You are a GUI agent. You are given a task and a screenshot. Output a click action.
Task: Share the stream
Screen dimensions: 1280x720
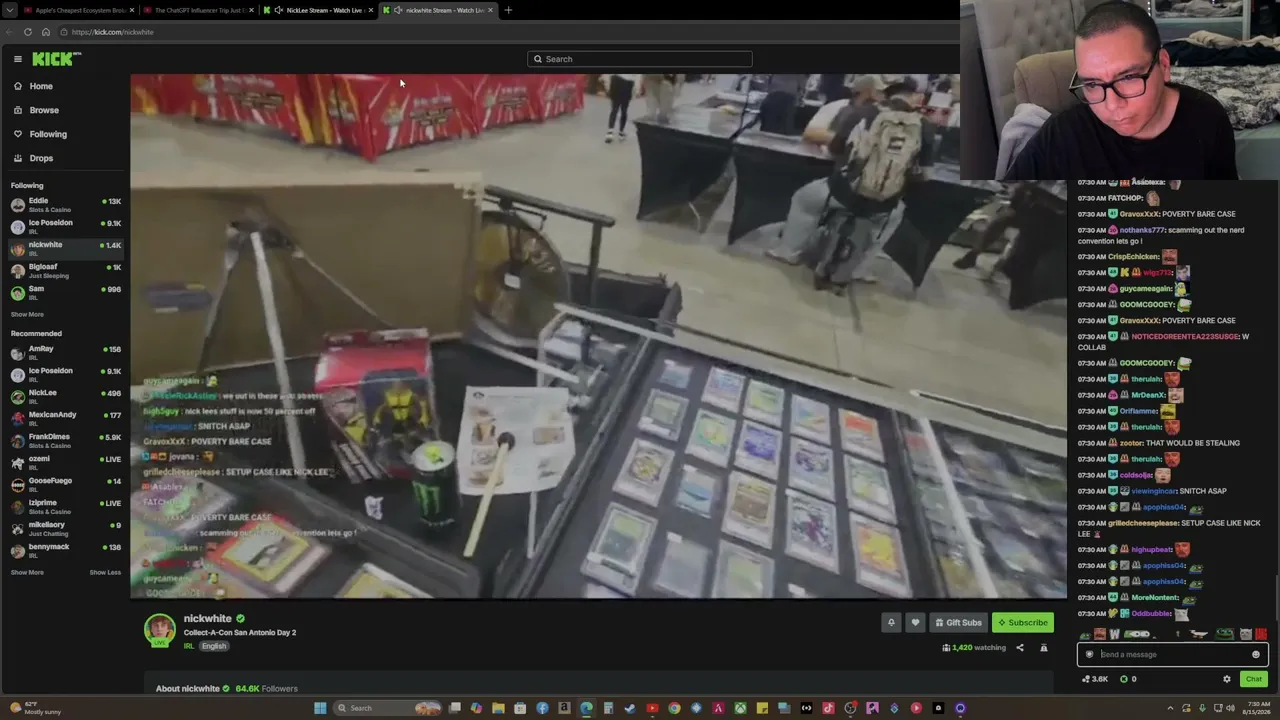[x=1020, y=648]
